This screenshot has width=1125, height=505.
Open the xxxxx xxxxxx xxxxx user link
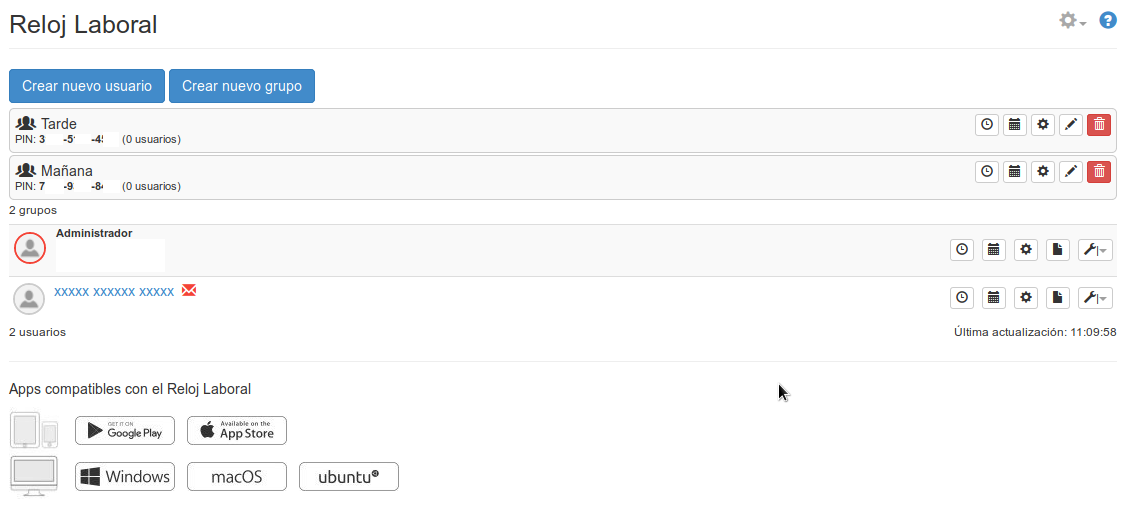114,291
